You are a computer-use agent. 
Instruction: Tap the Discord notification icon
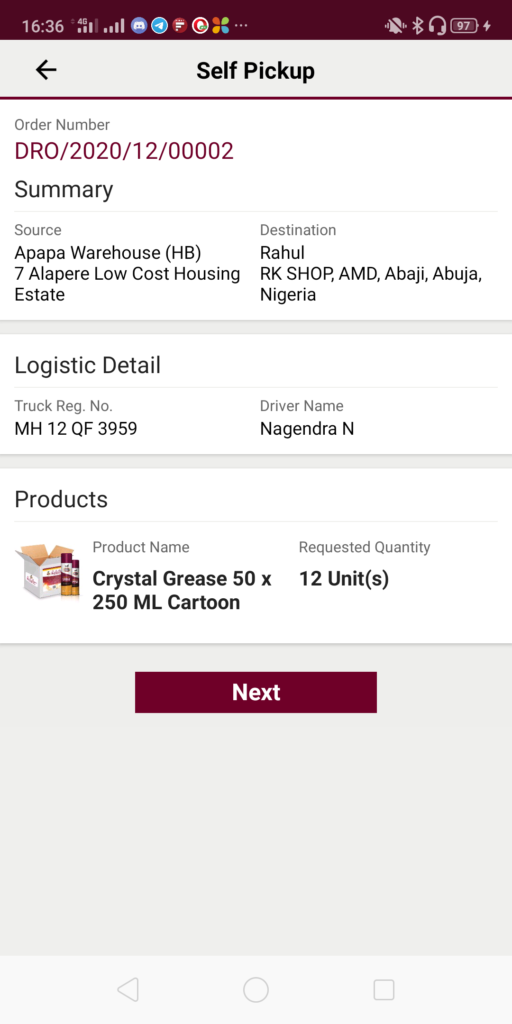[x=138, y=25]
